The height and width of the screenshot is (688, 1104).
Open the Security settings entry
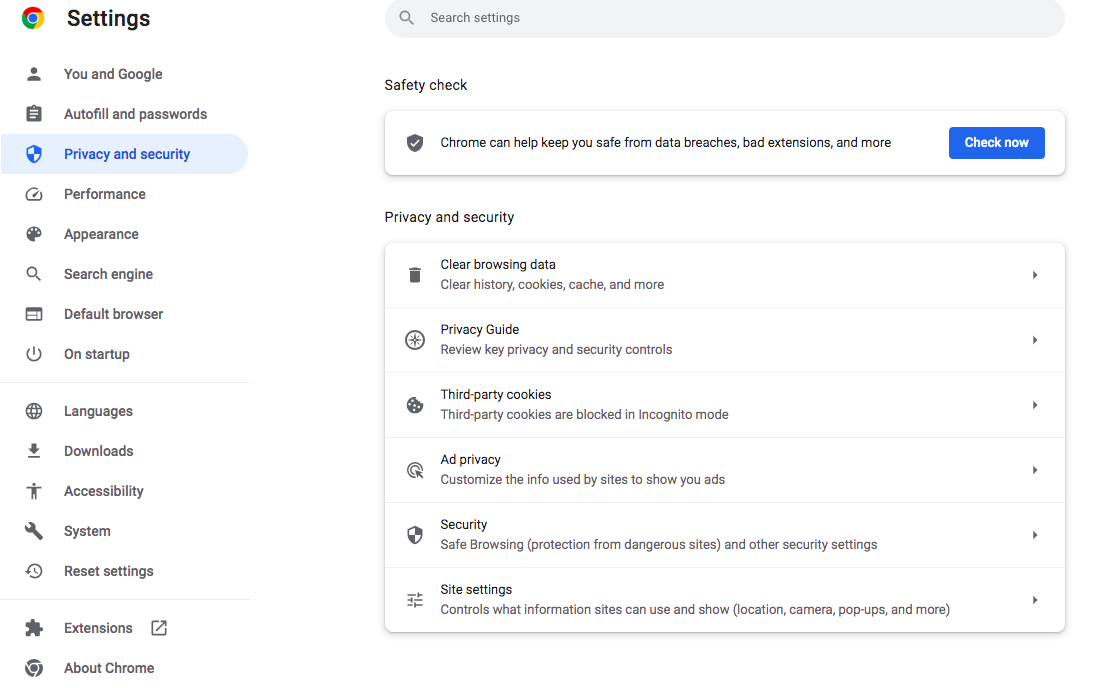coord(724,535)
